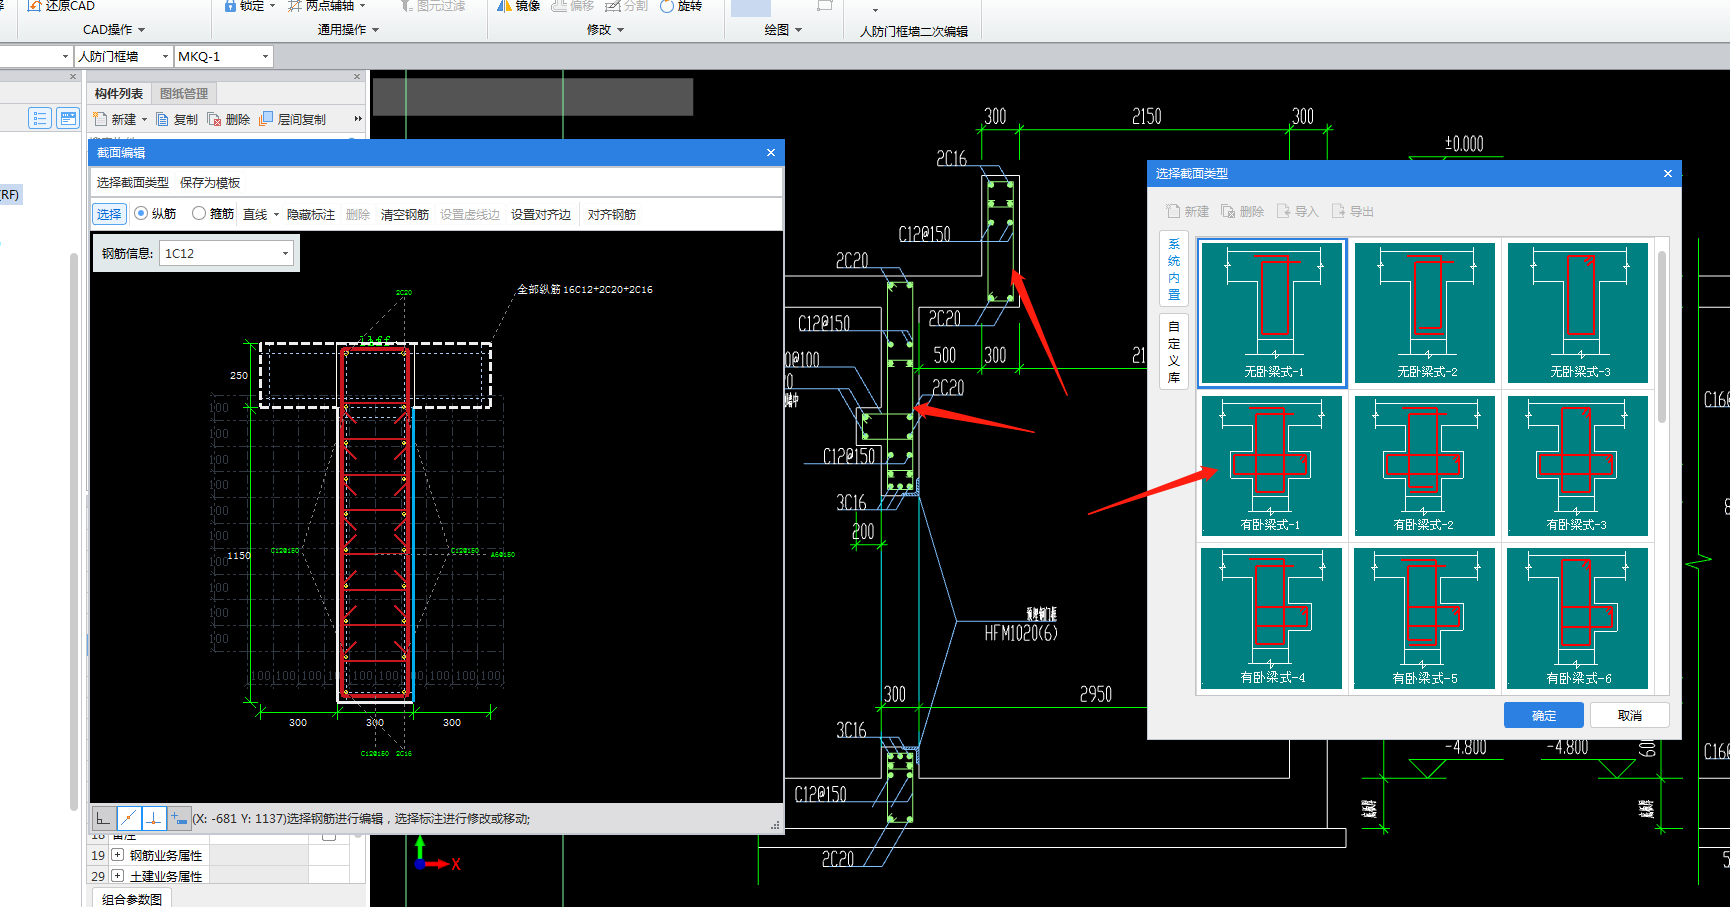Open the 构件列表 tab
This screenshot has width=1730, height=907.
(x=119, y=94)
